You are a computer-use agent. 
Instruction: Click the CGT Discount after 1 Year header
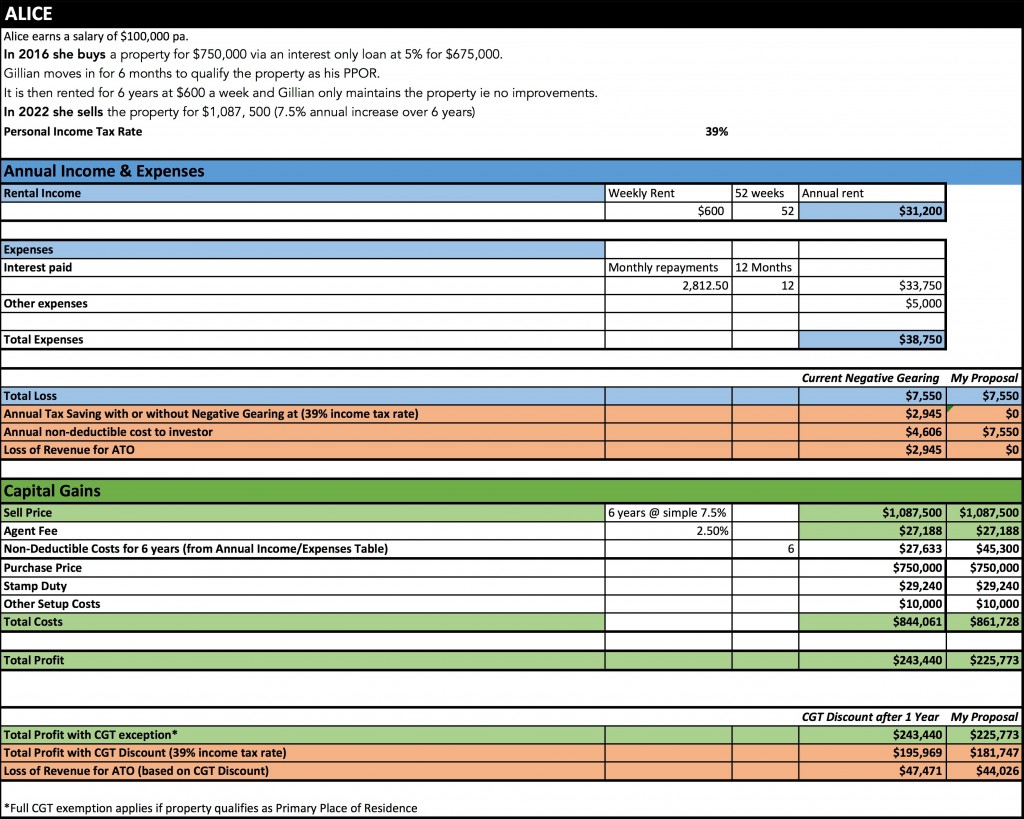tap(870, 717)
